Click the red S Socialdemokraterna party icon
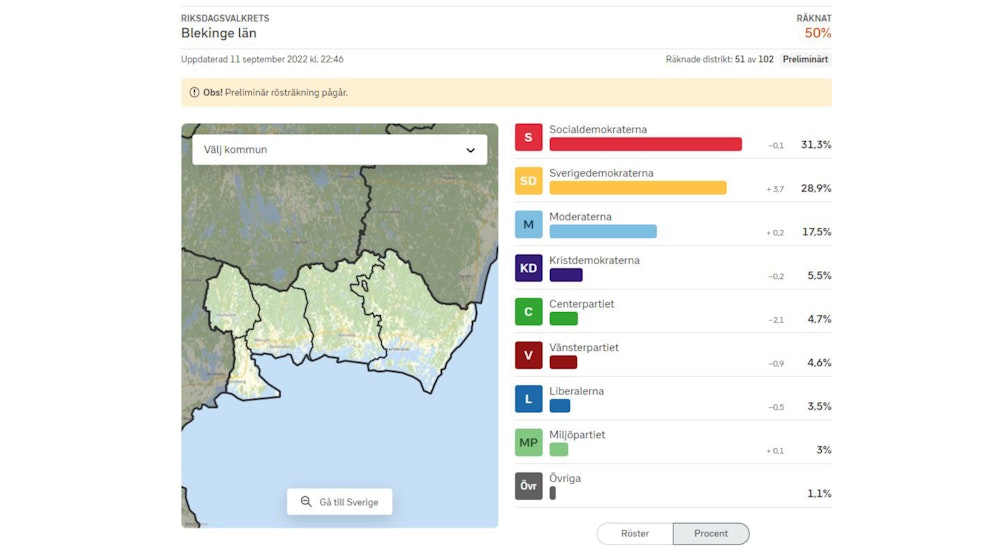This screenshot has width=992, height=558. click(528, 137)
